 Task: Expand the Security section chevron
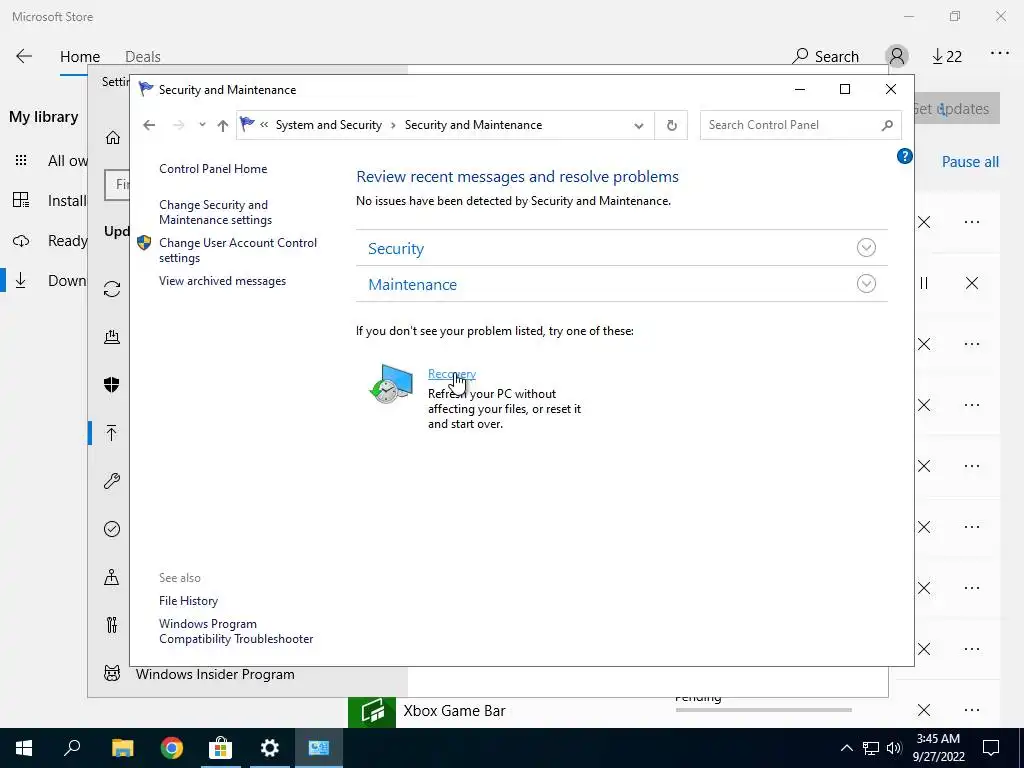coord(866,248)
